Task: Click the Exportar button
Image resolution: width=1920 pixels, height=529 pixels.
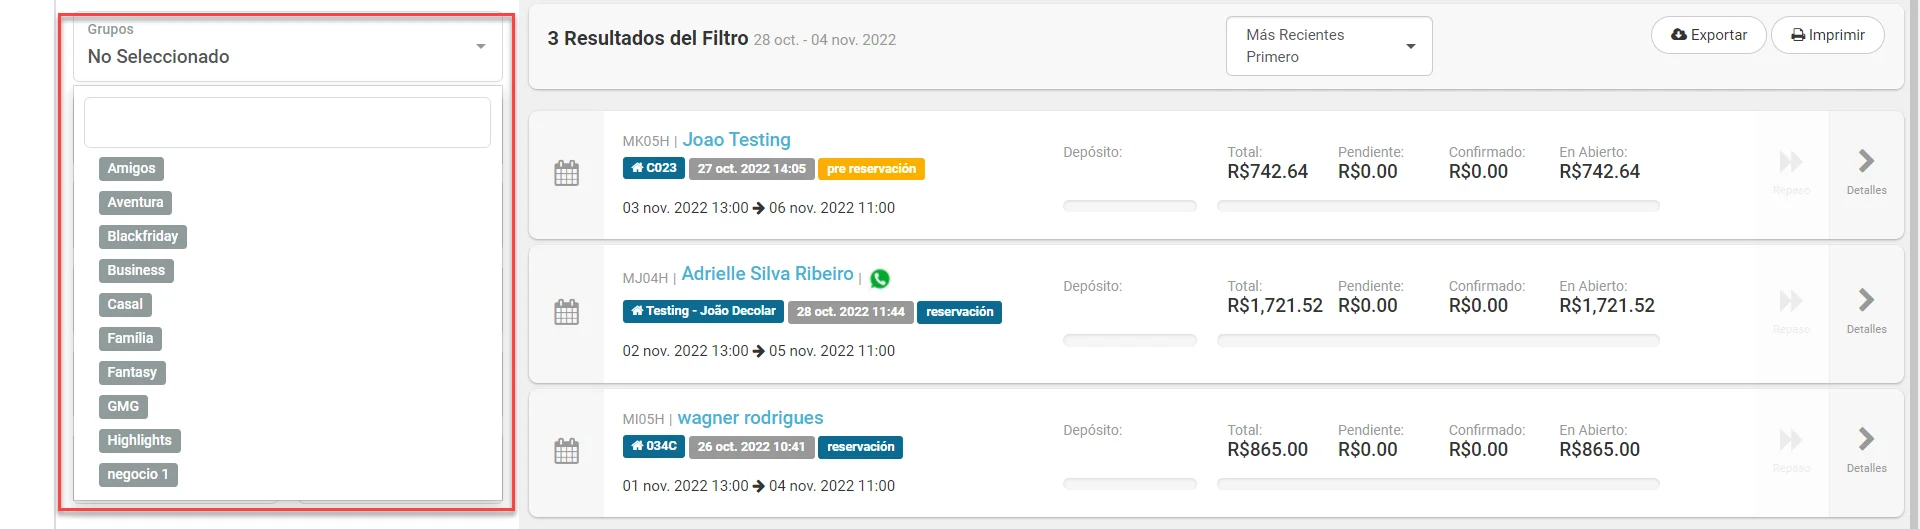Action: pos(1708,35)
